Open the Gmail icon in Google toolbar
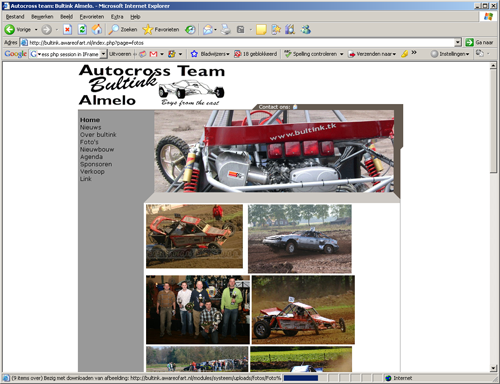 tap(153, 54)
